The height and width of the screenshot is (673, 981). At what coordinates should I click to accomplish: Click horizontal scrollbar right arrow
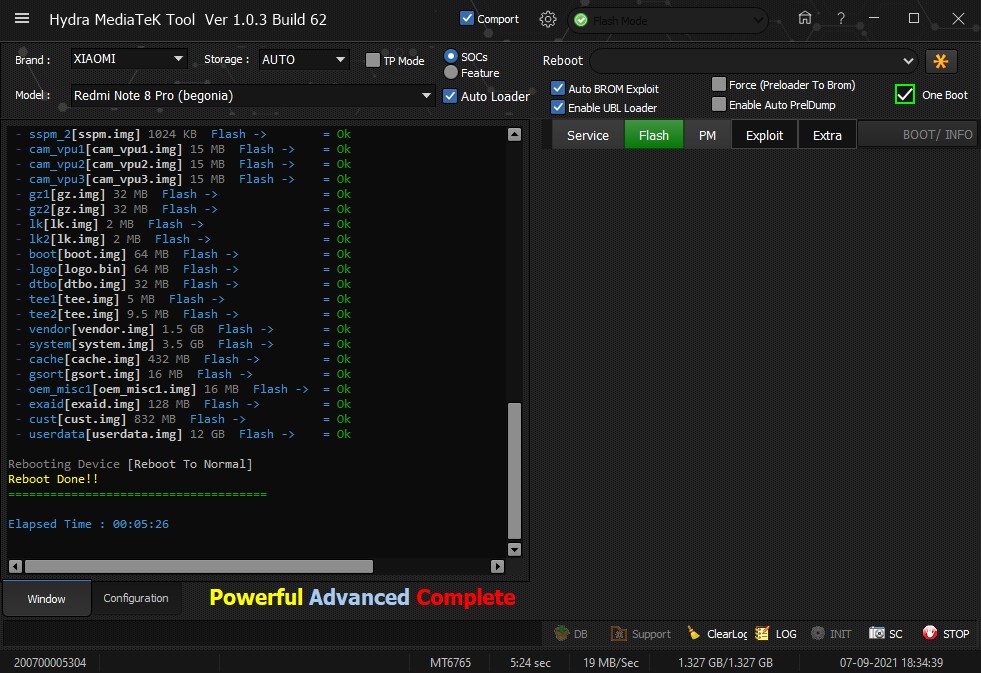point(497,566)
